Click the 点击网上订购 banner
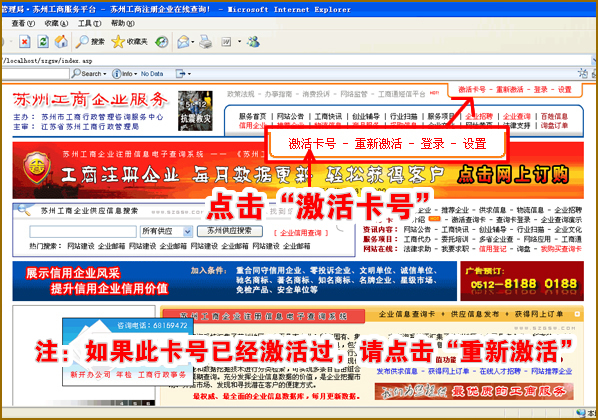This screenshot has height=420, width=598. [x=513, y=175]
